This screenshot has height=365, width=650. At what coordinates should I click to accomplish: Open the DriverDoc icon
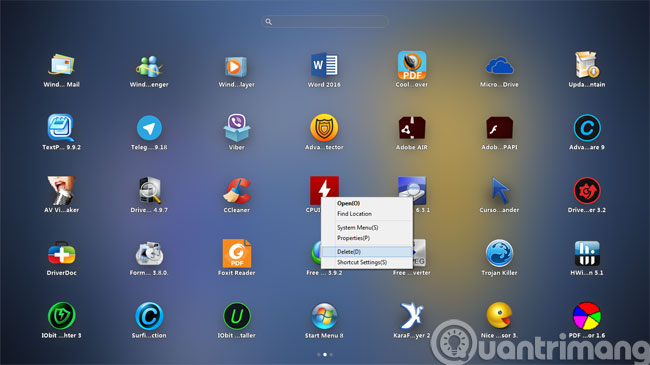point(61,253)
